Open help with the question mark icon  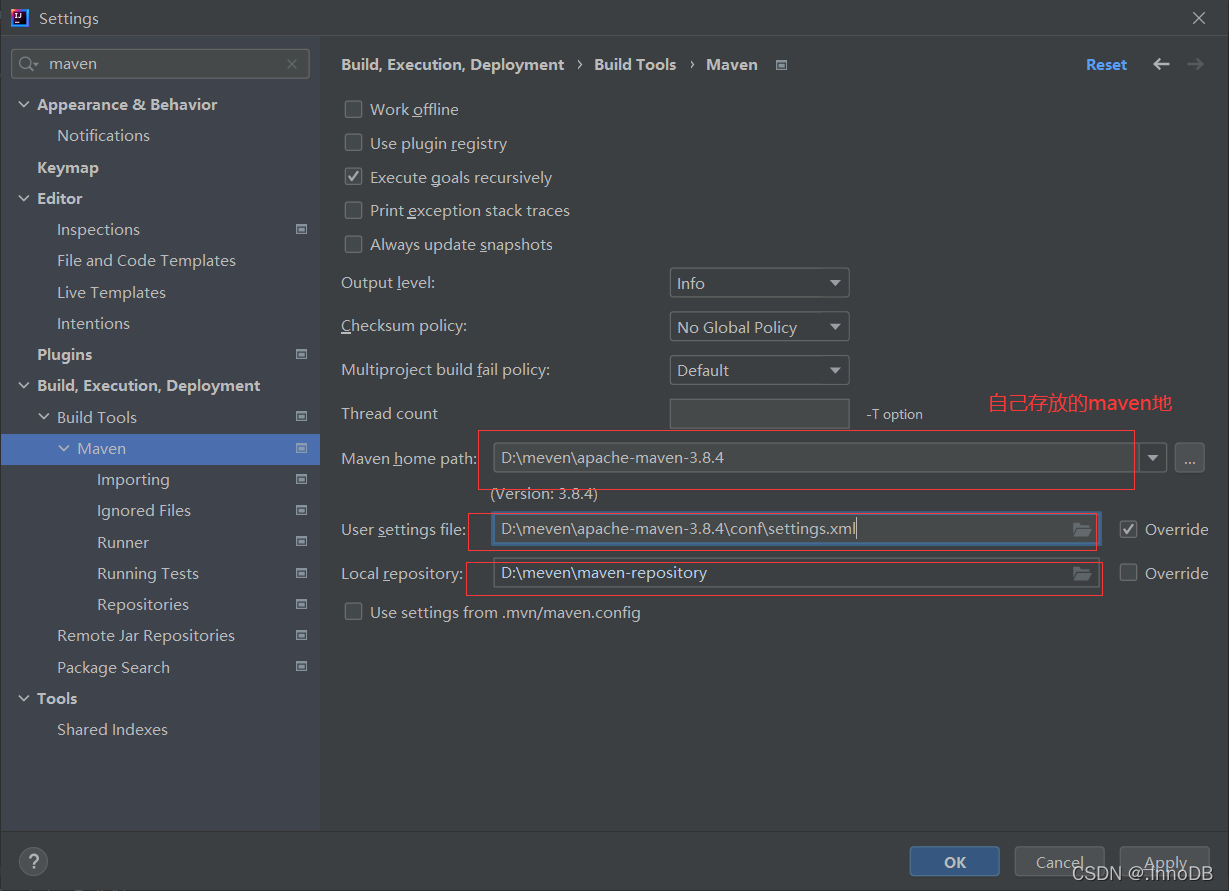tap(33, 861)
